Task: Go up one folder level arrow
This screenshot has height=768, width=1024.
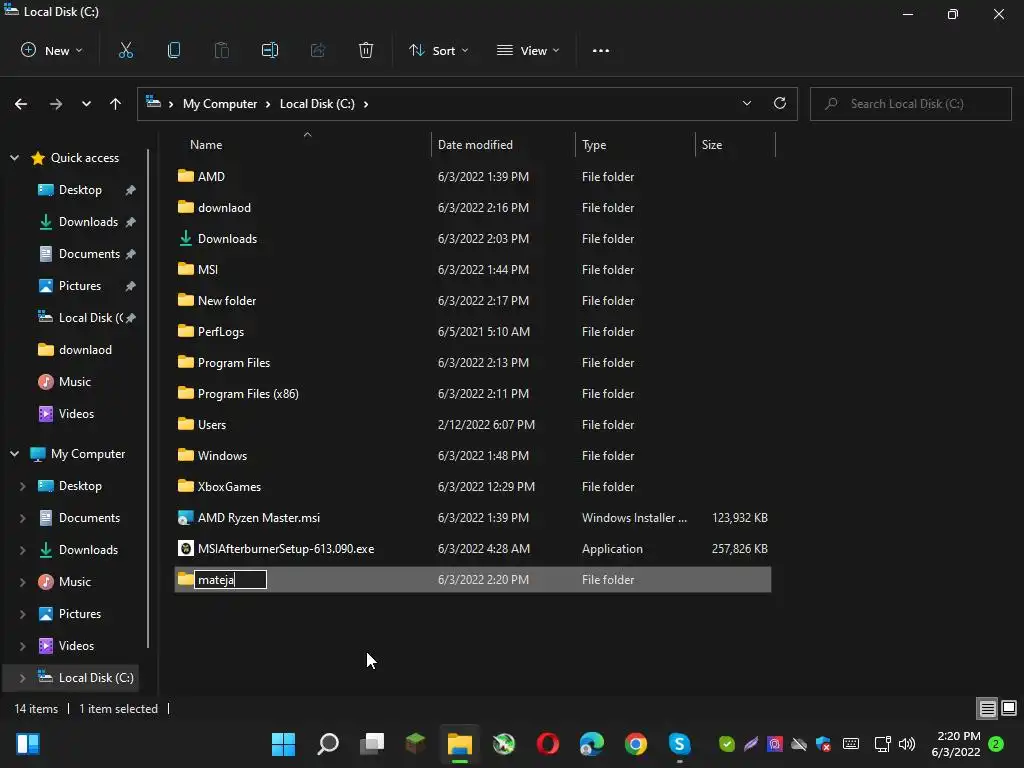Action: (x=116, y=104)
